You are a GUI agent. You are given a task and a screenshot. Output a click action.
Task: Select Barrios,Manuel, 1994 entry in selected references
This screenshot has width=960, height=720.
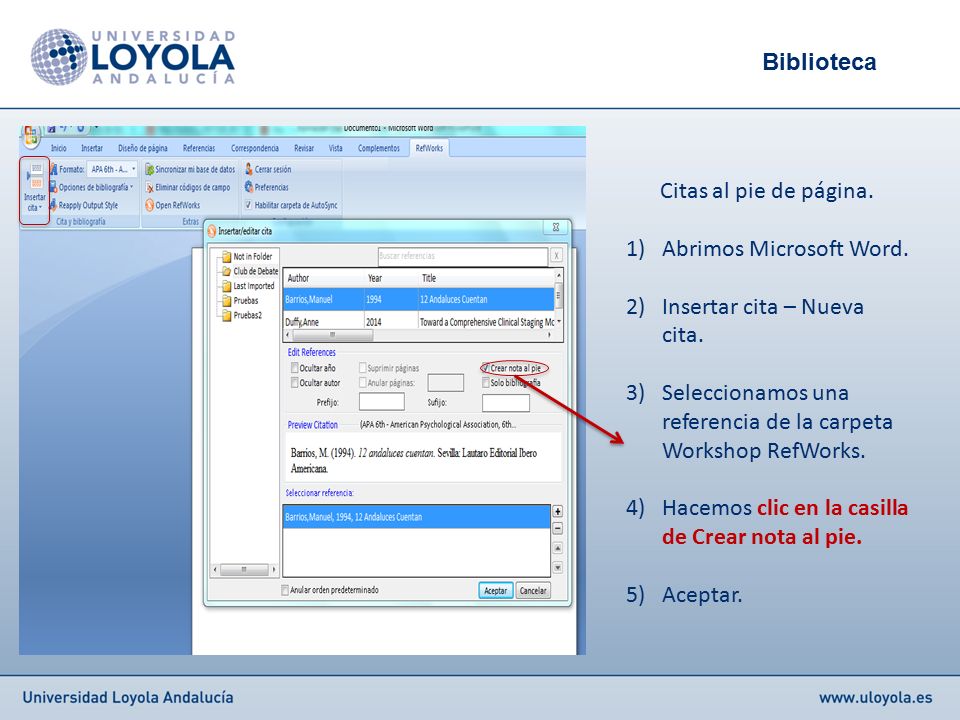(416, 517)
